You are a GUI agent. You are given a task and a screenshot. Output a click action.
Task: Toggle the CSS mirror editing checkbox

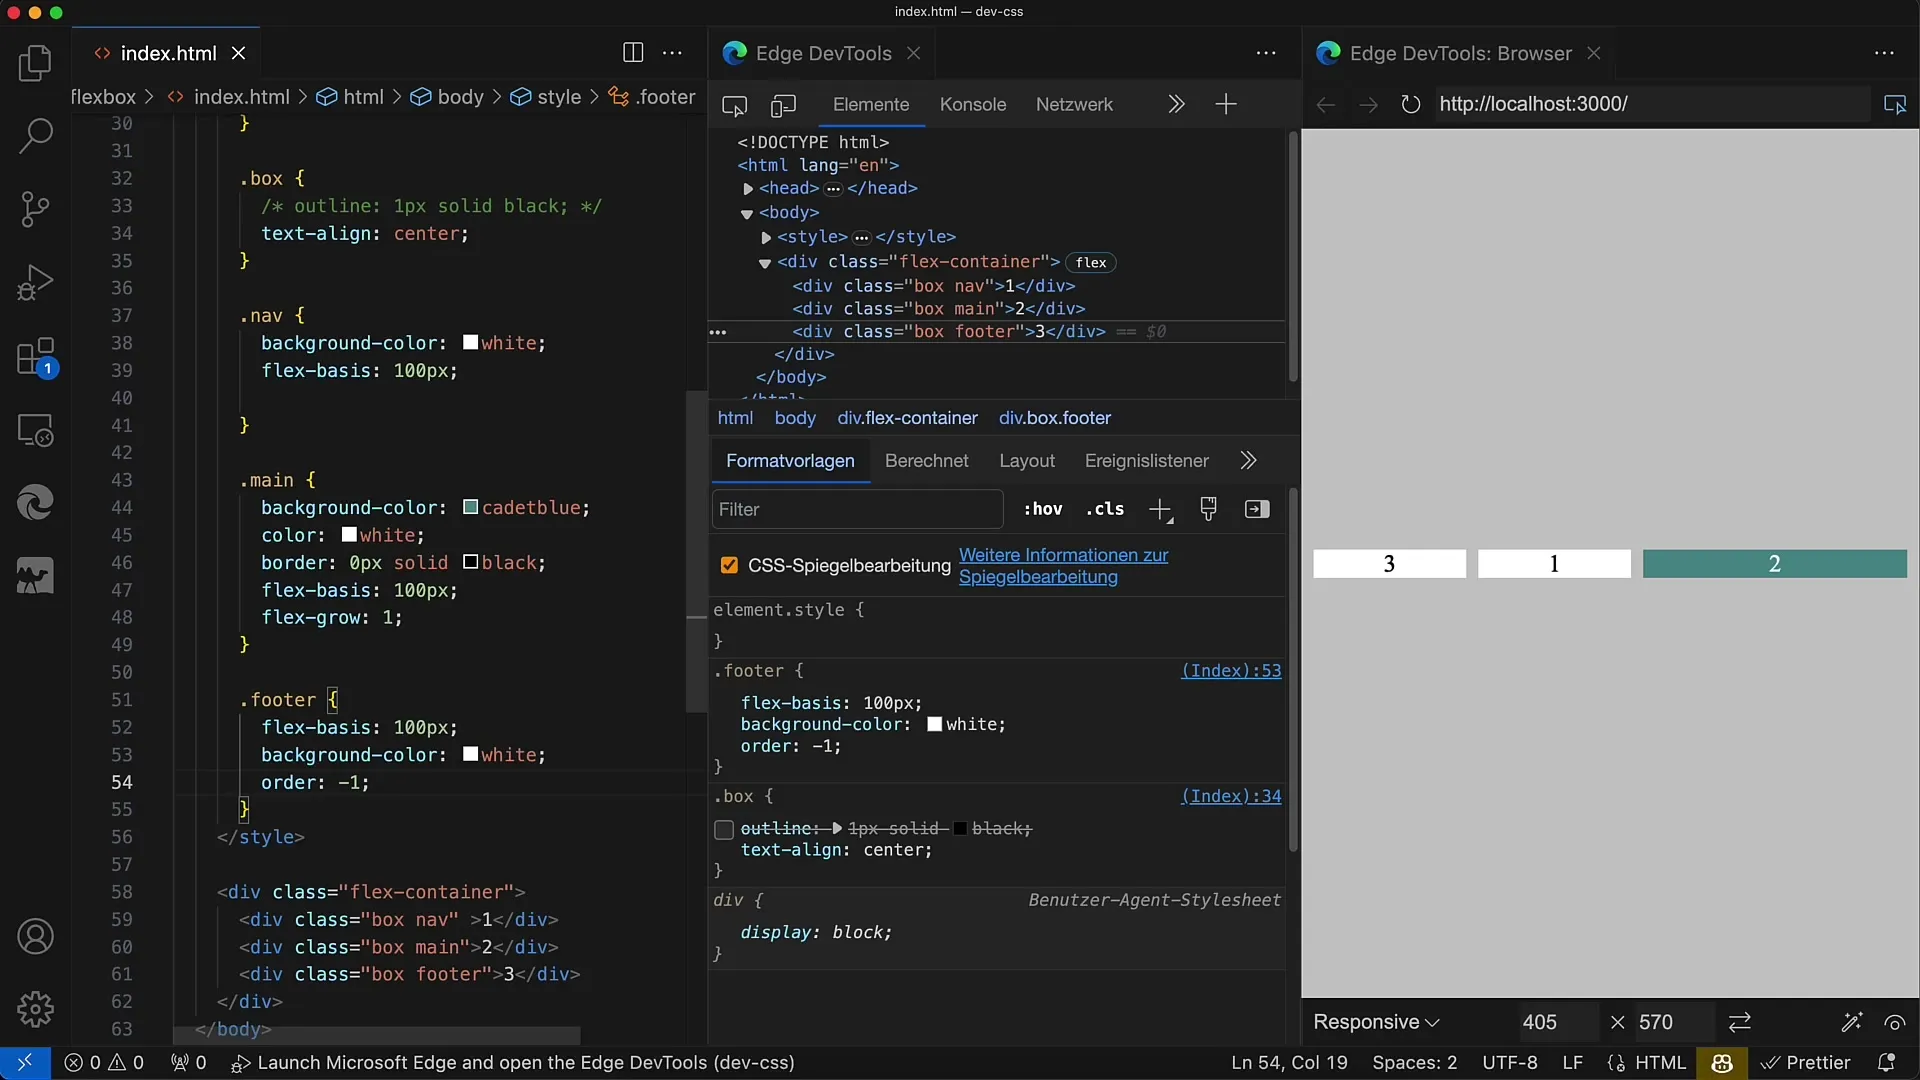[728, 564]
